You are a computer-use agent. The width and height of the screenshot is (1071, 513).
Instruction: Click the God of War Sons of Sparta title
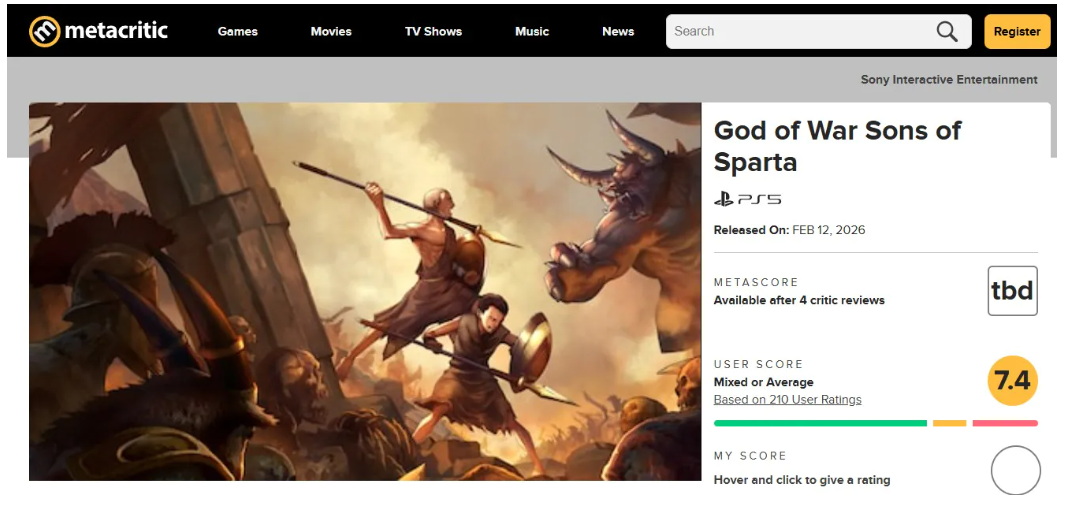[x=837, y=146]
